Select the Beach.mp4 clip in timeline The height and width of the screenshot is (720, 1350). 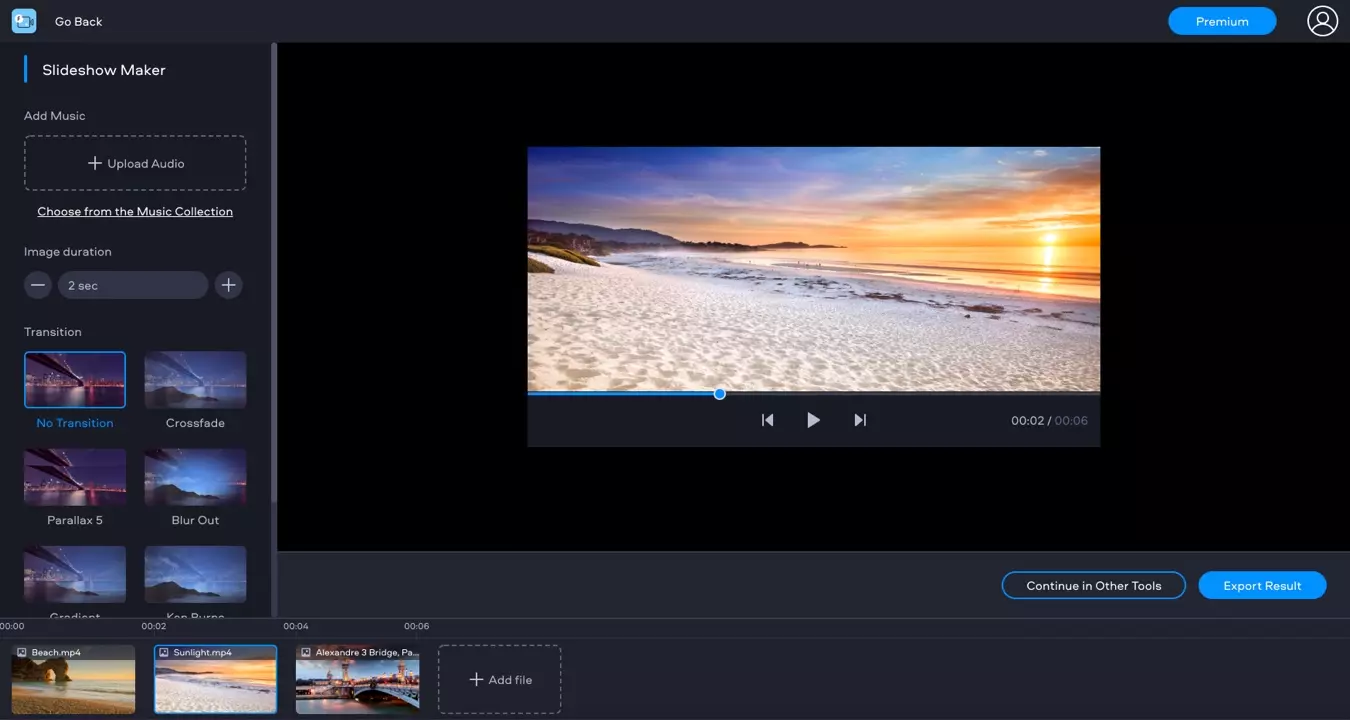point(73,680)
